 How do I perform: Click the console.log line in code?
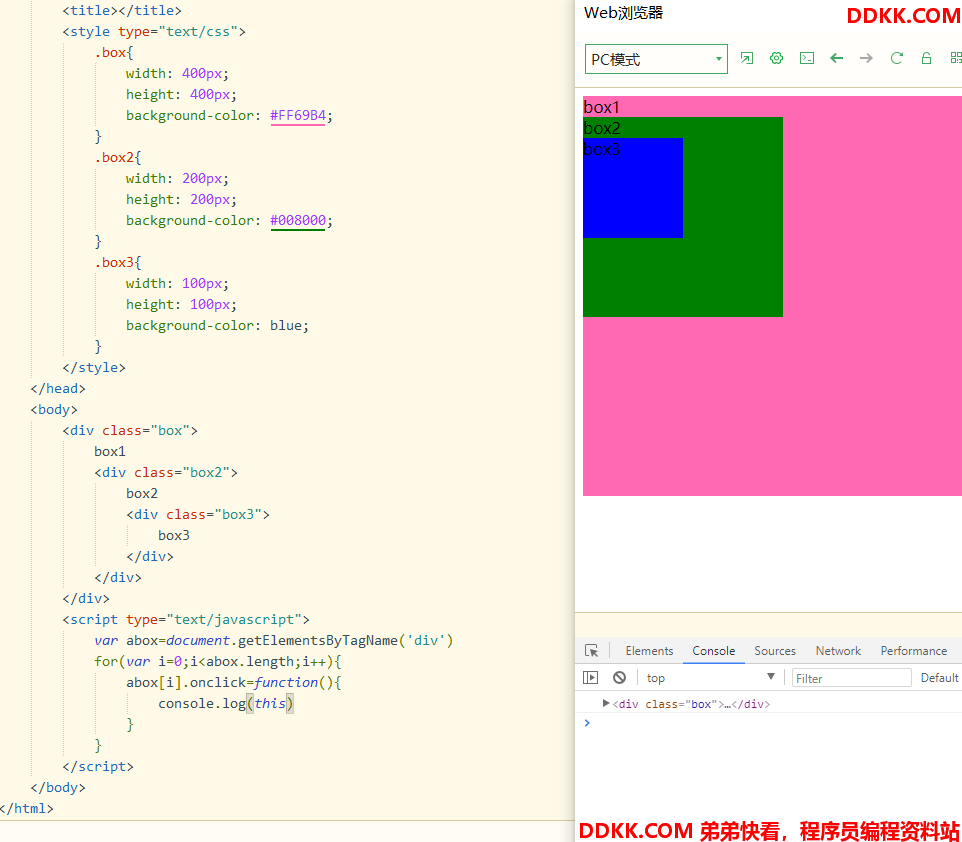point(226,703)
